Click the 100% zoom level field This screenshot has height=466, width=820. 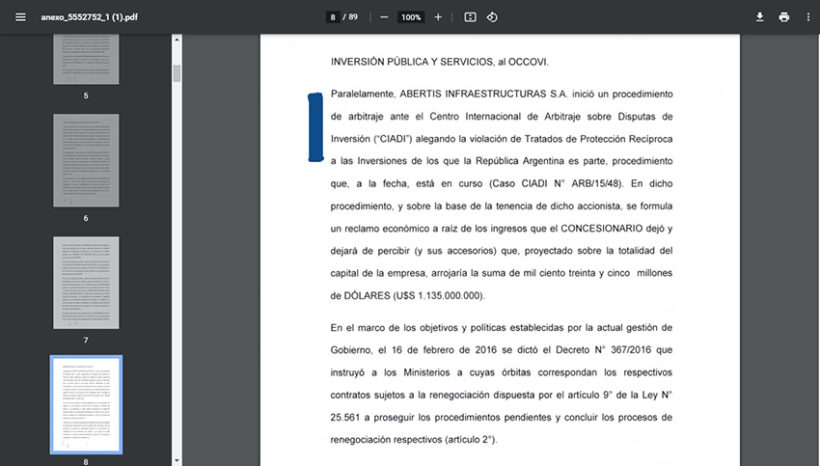tap(411, 17)
